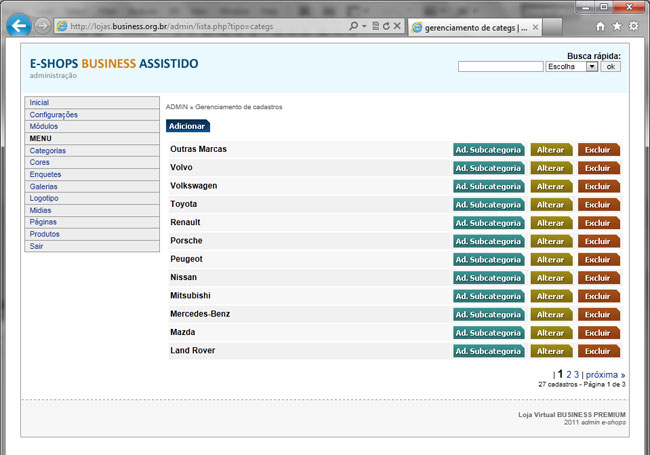Image resolution: width=650 pixels, height=455 pixels.
Task: Add subcategory to Volkswagen
Action: click(x=488, y=186)
